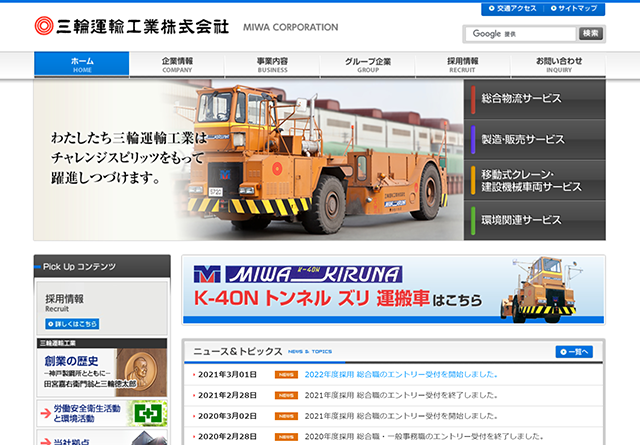Screen dimensions: 640x445
Task: Open the 企業情報 COMPANY menu
Action: click(x=177, y=65)
